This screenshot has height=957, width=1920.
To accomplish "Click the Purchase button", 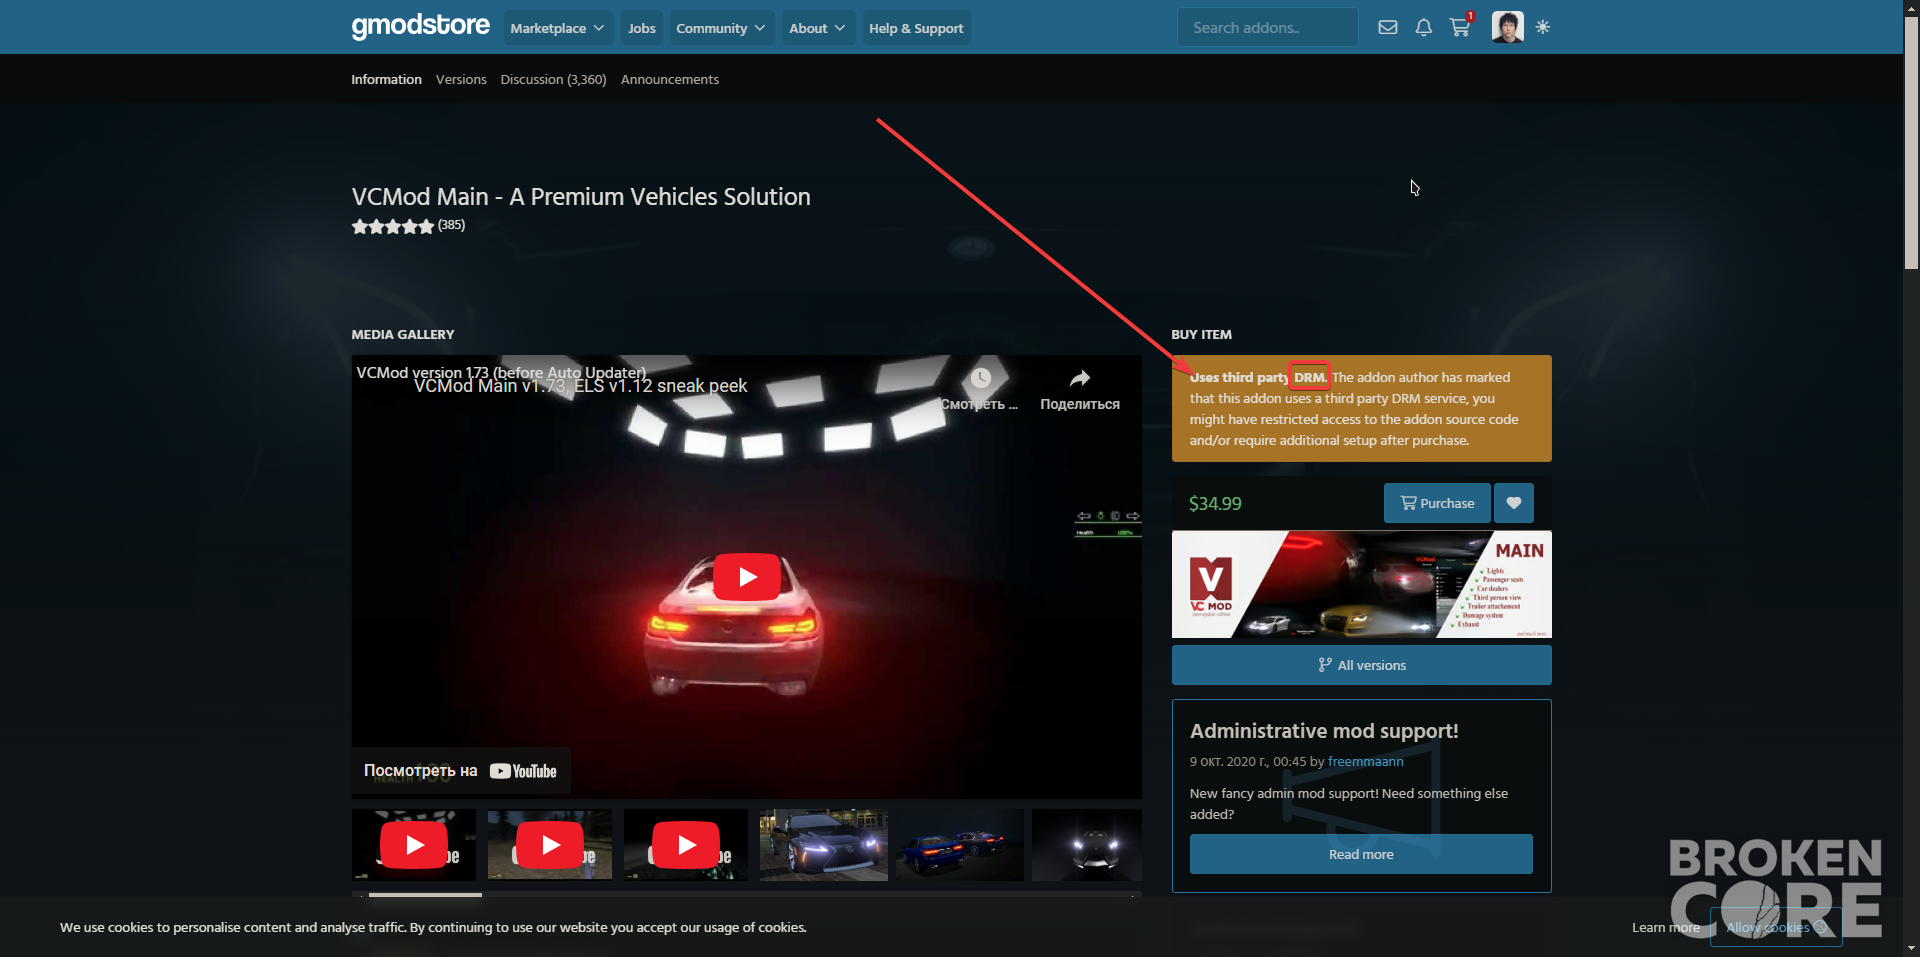I will click(x=1437, y=503).
